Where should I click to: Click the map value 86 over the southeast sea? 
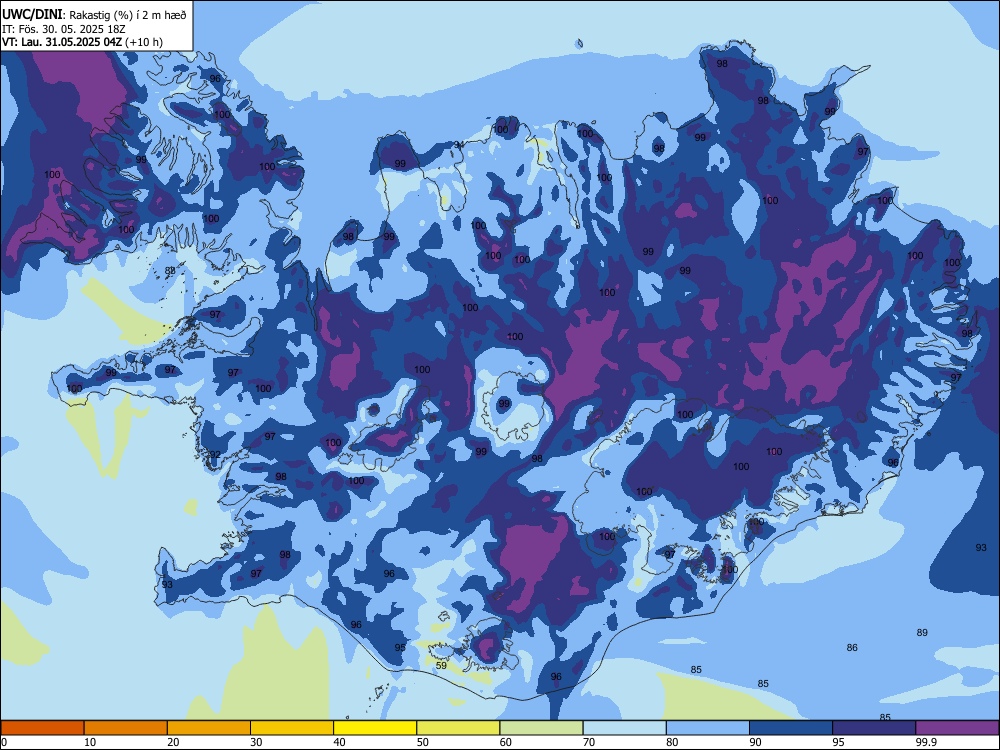point(852,647)
